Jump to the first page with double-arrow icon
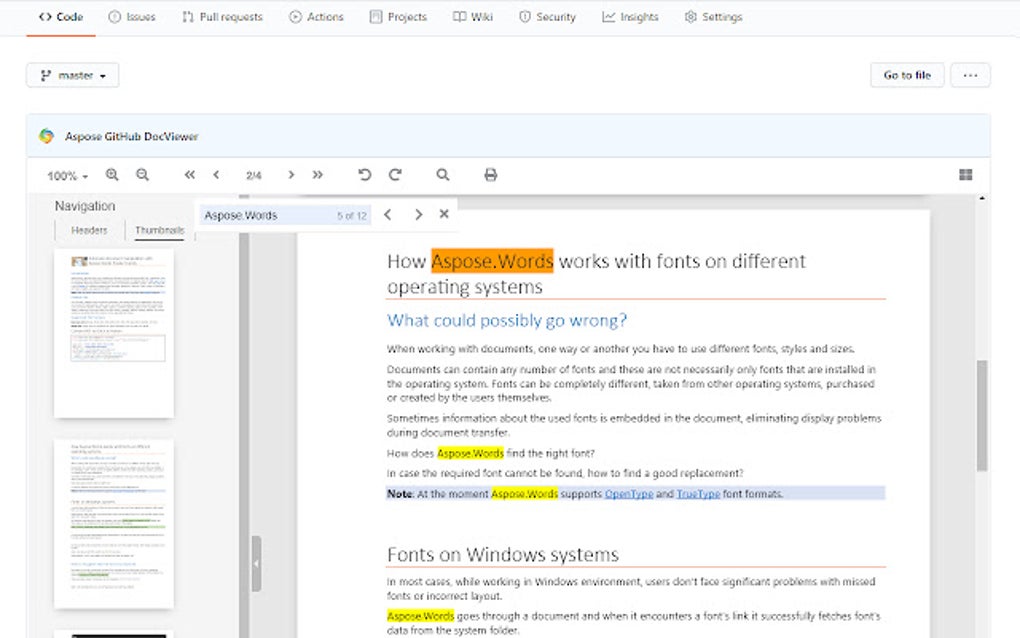The width and height of the screenshot is (1020, 638). point(189,174)
